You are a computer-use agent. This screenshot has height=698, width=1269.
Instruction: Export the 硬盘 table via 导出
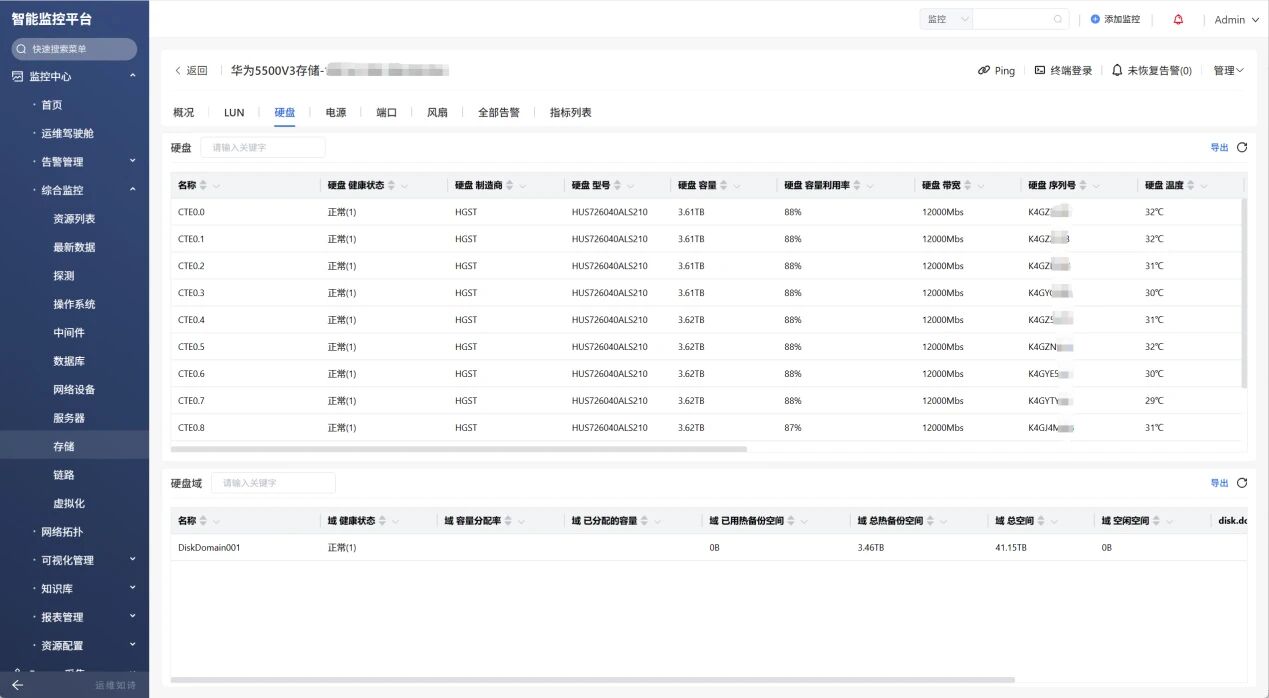click(1219, 147)
